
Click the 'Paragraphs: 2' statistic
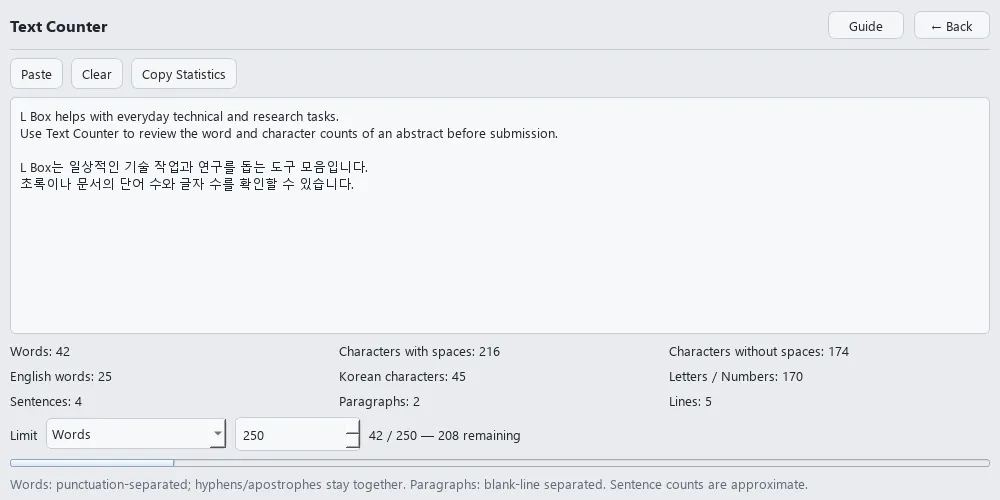coord(379,402)
